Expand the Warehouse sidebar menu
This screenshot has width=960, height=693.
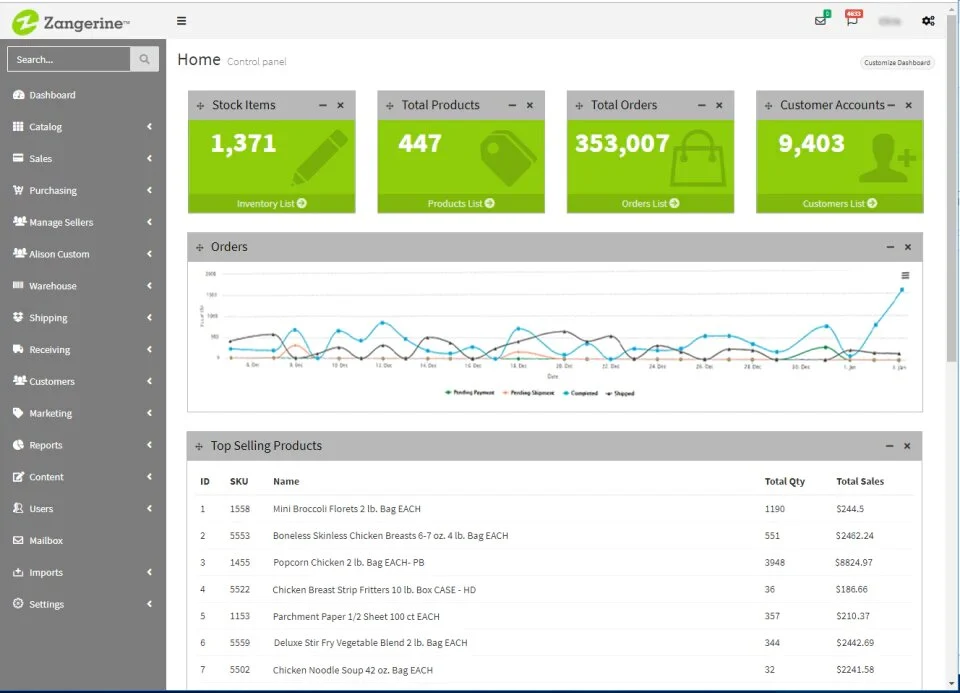tap(83, 286)
